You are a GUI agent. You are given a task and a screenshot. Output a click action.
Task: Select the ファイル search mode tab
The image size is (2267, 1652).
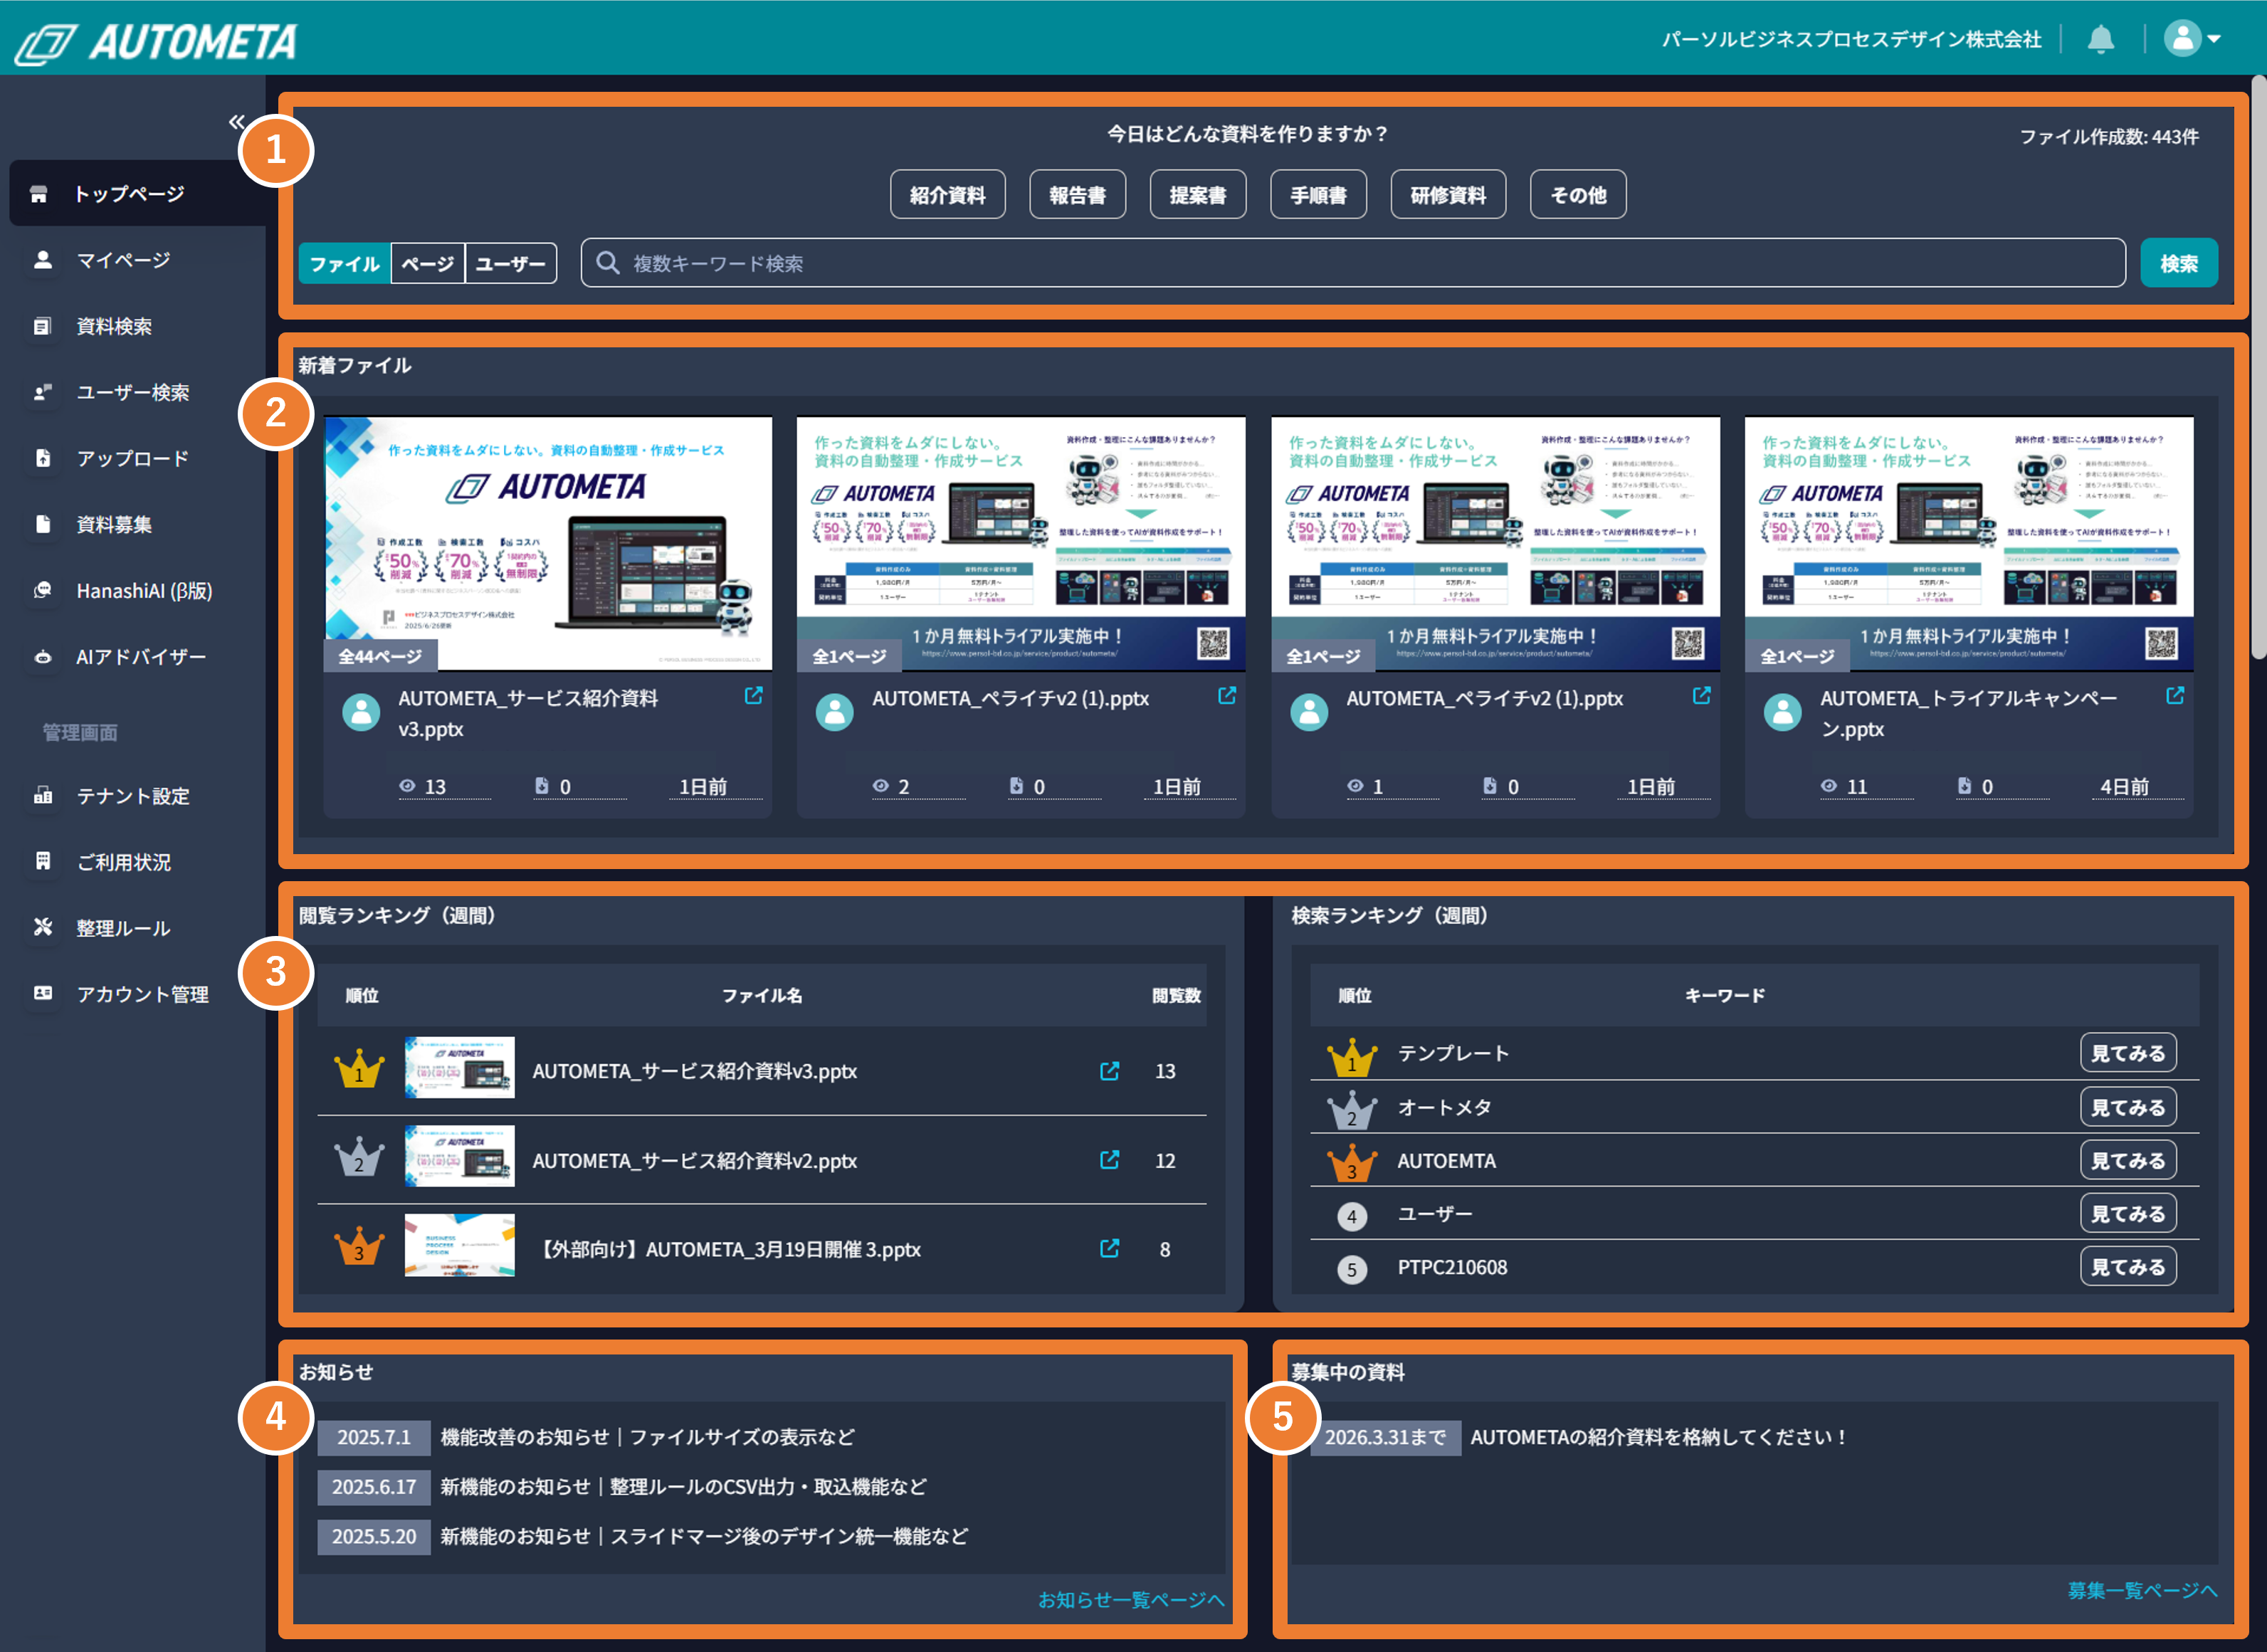coord(344,263)
